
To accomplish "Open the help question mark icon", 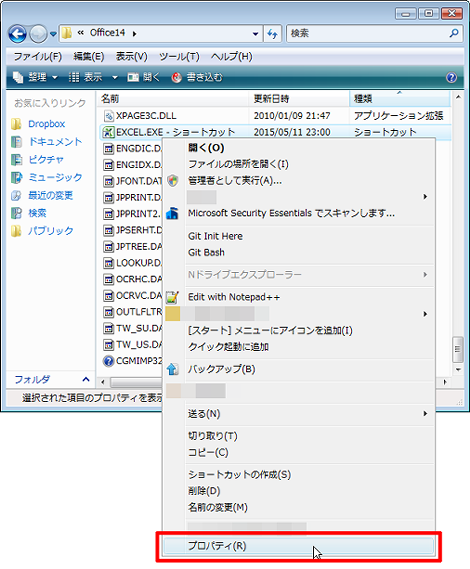I will pyautogui.click(x=451, y=77).
